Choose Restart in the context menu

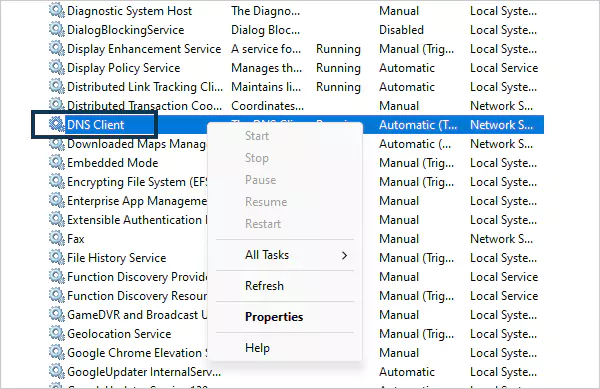click(263, 224)
